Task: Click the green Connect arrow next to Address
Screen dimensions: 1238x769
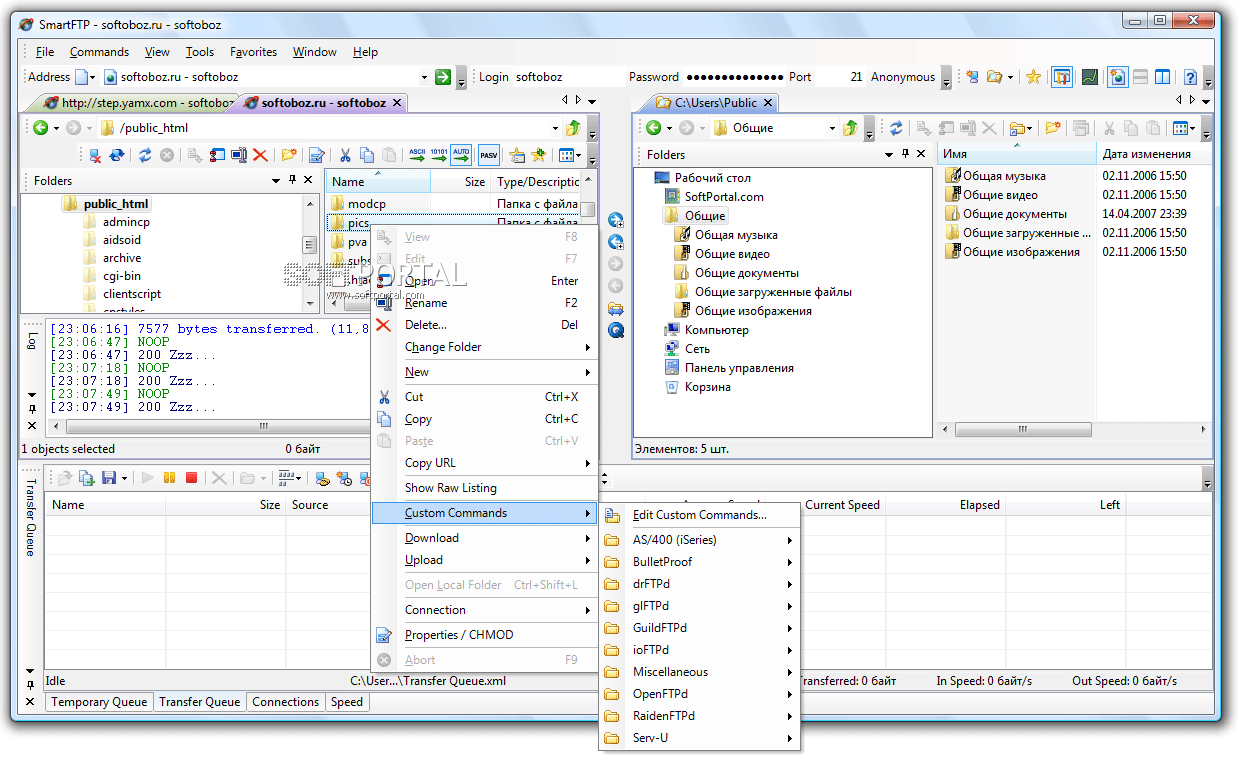Action: coord(443,77)
